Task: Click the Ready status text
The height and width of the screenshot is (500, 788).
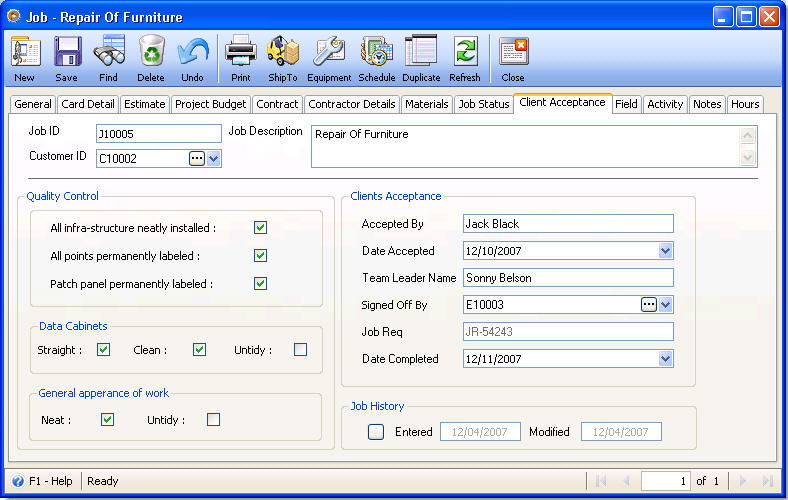Action: pos(103,481)
